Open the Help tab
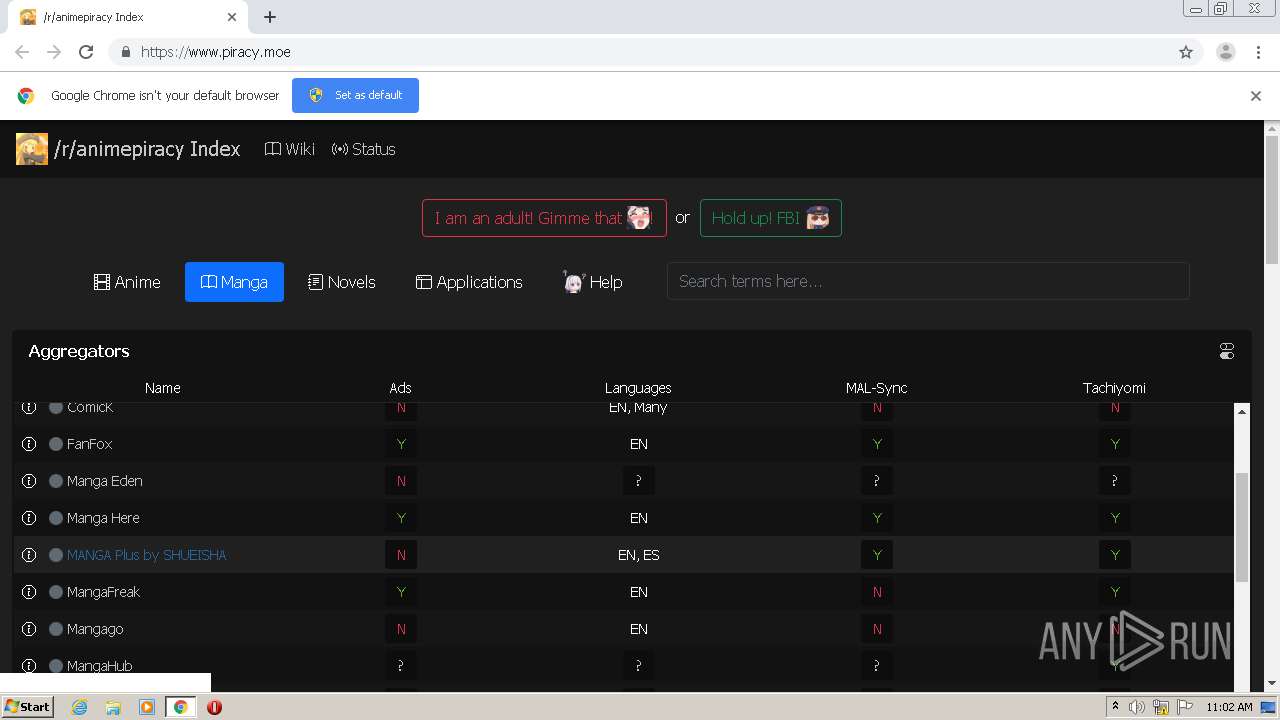The height and width of the screenshot is (720, 1280). tap(592, 282)
